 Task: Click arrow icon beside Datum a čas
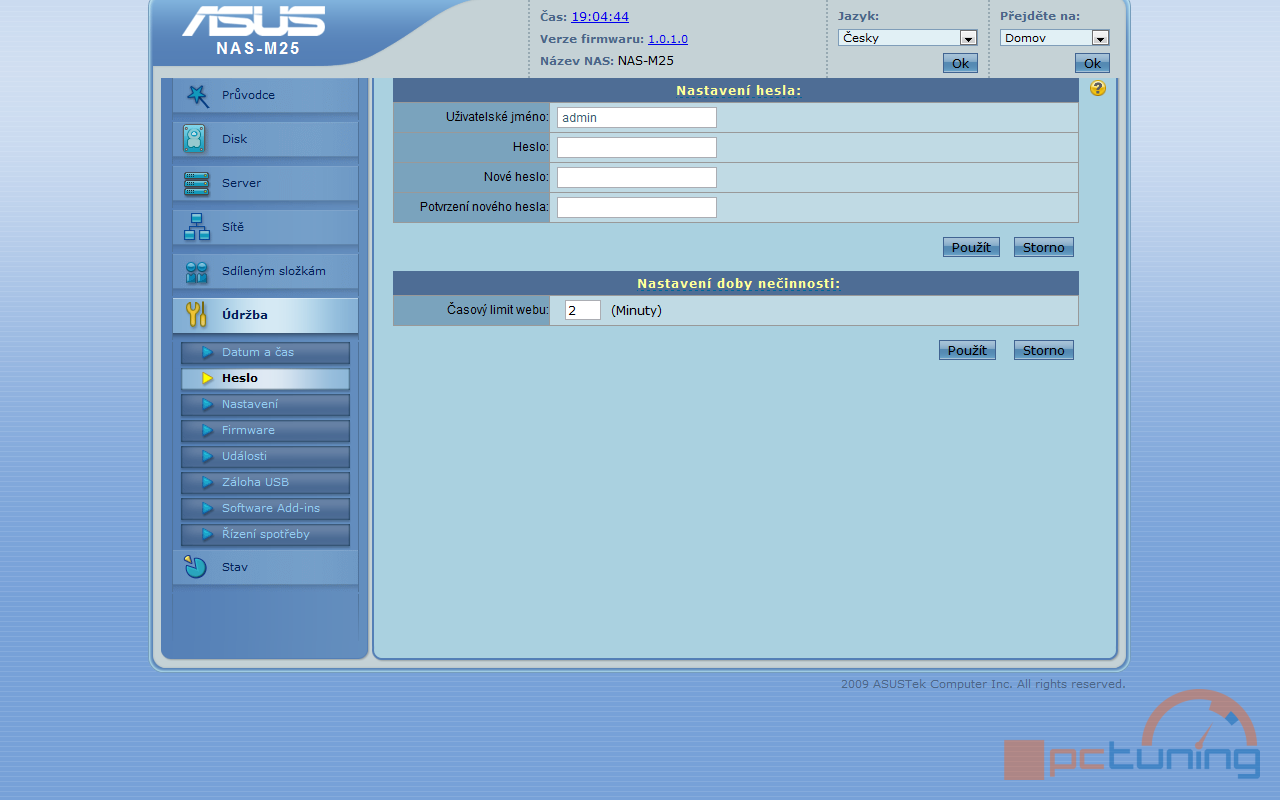click(208, 352)
